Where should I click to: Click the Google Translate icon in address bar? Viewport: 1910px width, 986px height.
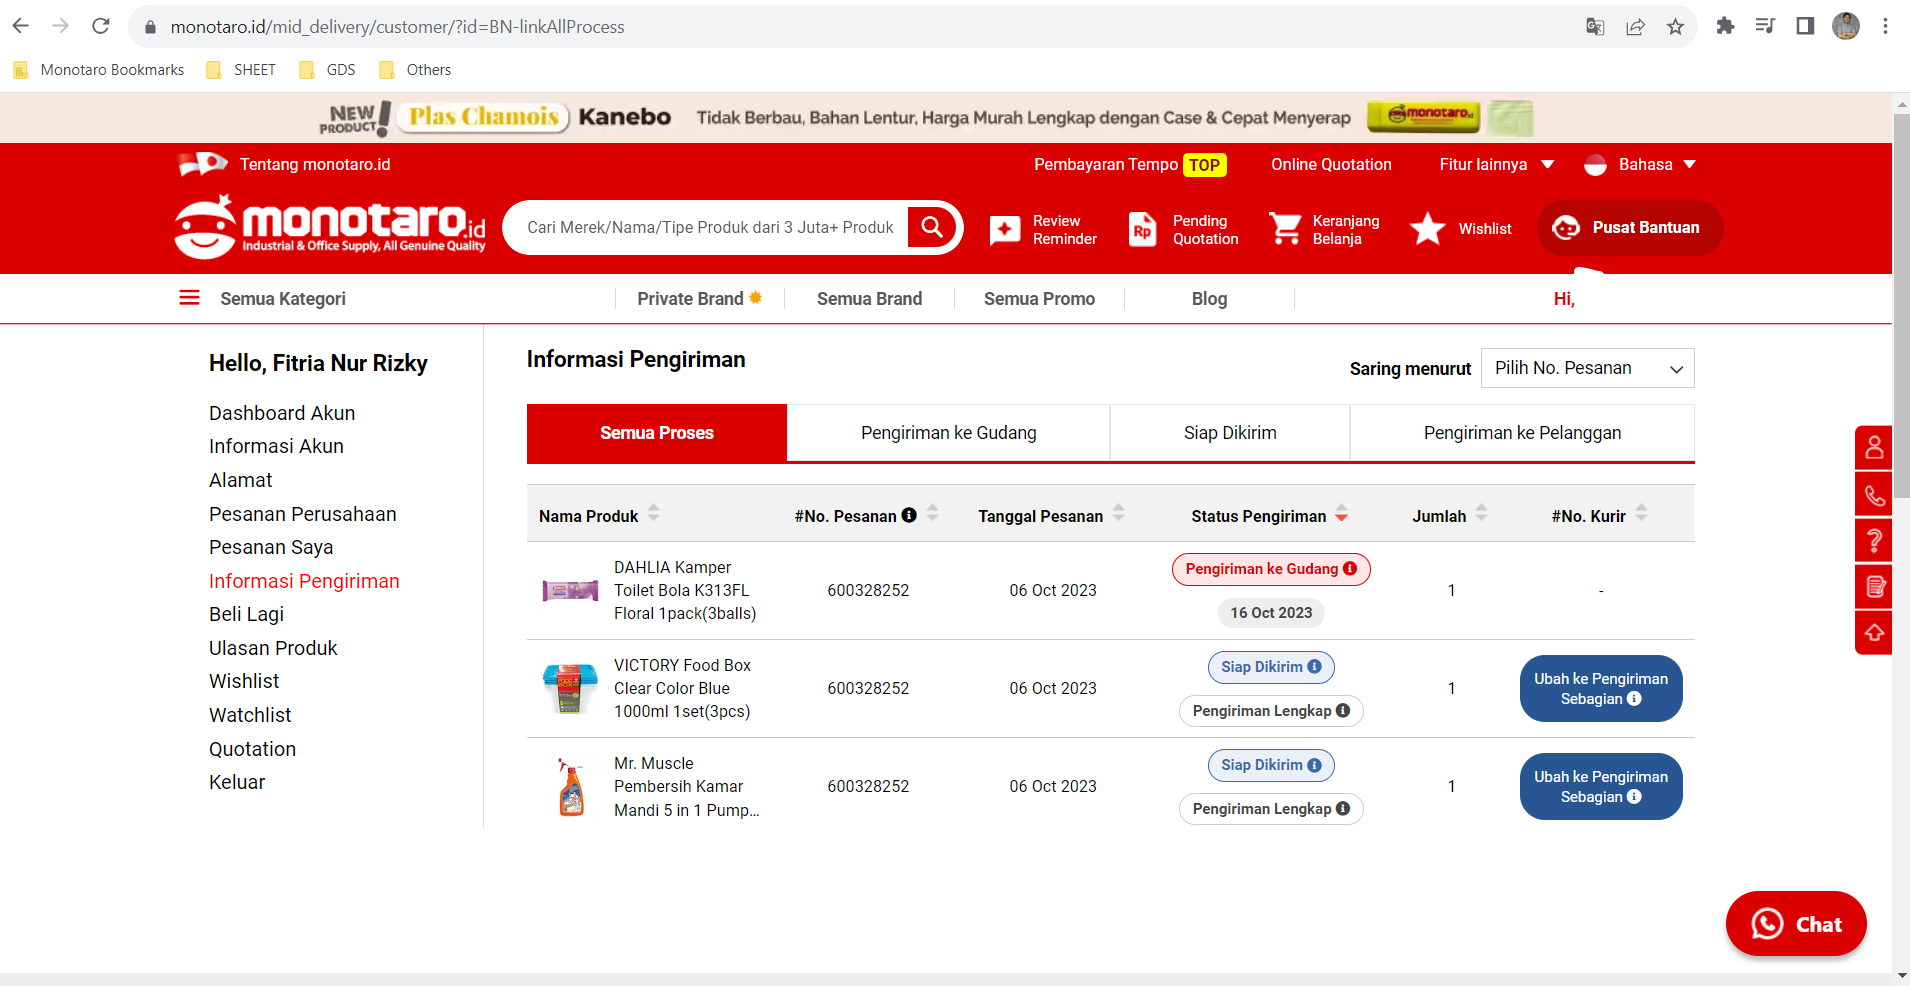pyautogui.click(x=1595, y=27)
